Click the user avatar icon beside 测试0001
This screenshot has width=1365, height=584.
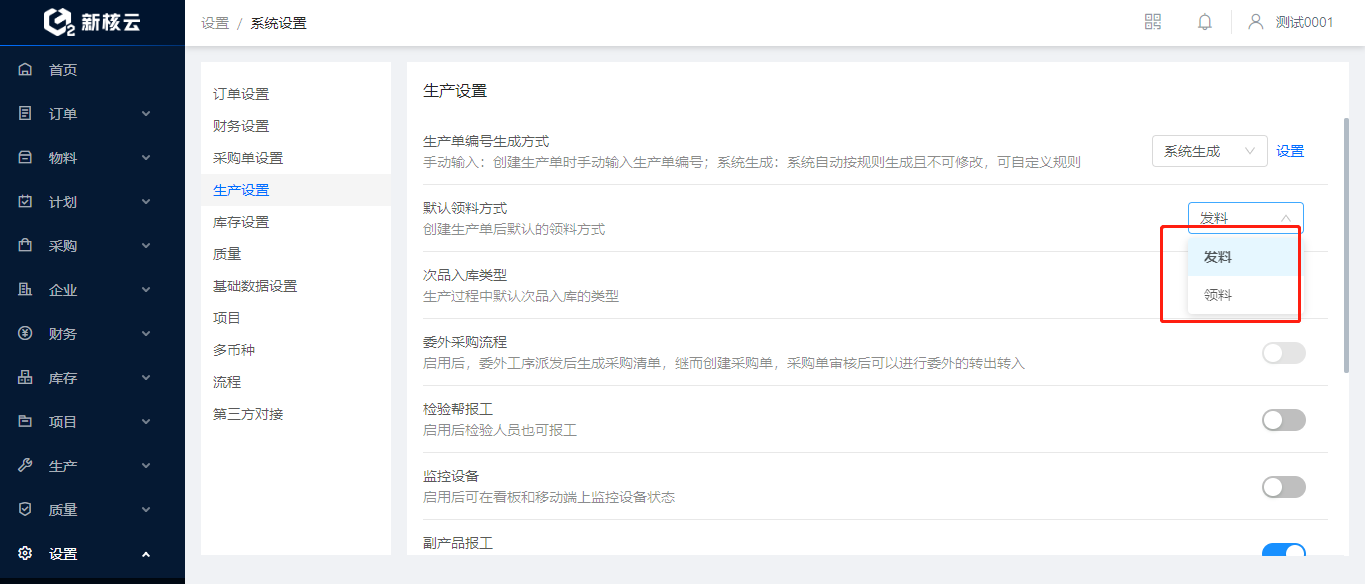pyautogui.click(x=1256, y=22)
